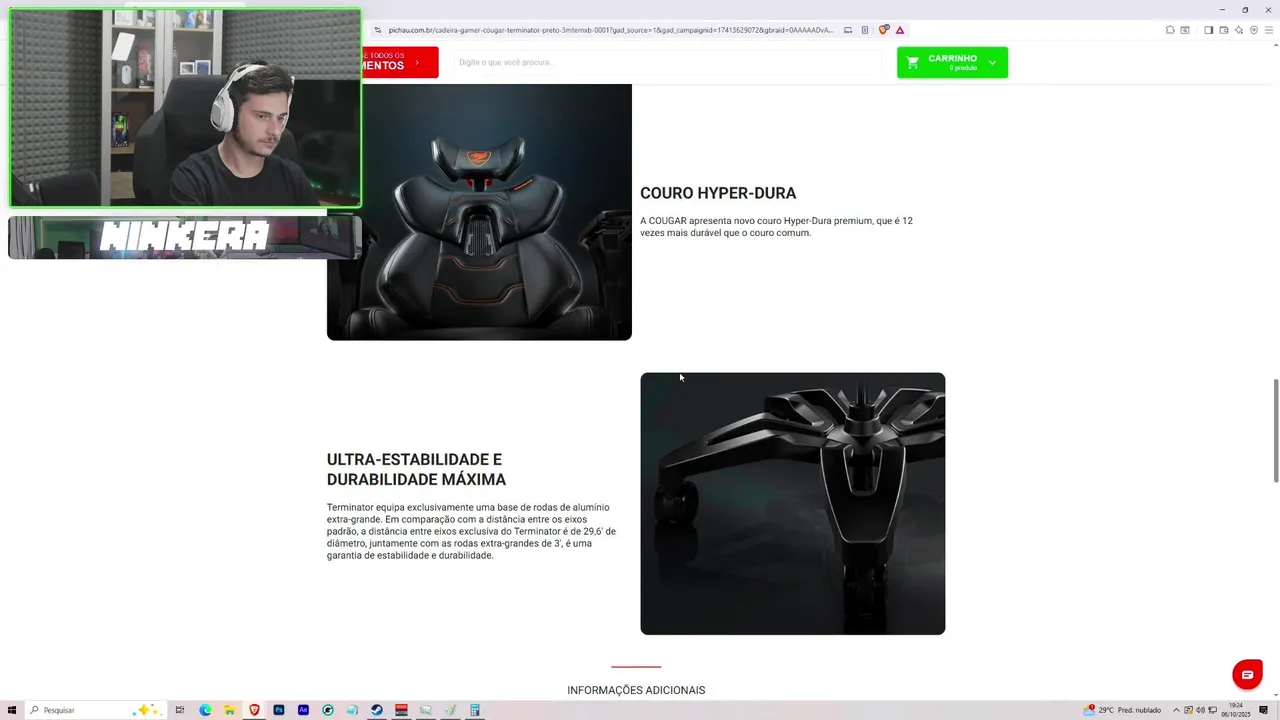1280x720 pixels.
Task: Restore the browser window size
Action: pyautogui.click(x=1245, y=10)
